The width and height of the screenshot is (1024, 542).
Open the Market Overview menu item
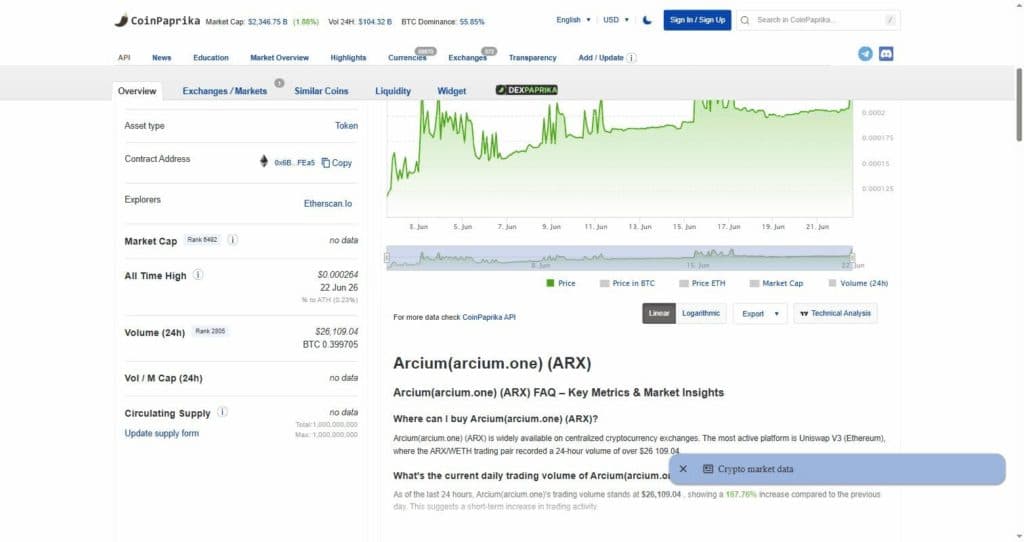[x=280, y=57]
